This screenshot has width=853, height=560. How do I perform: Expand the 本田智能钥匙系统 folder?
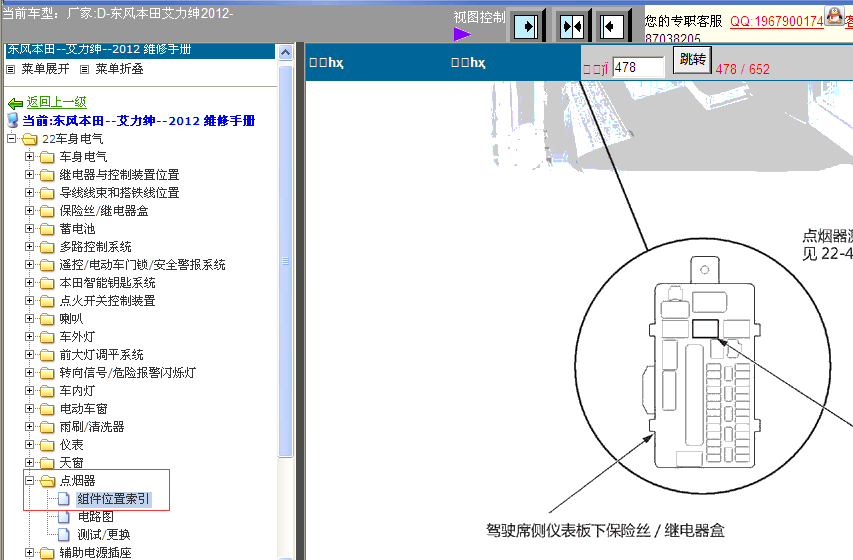[29, 282]
